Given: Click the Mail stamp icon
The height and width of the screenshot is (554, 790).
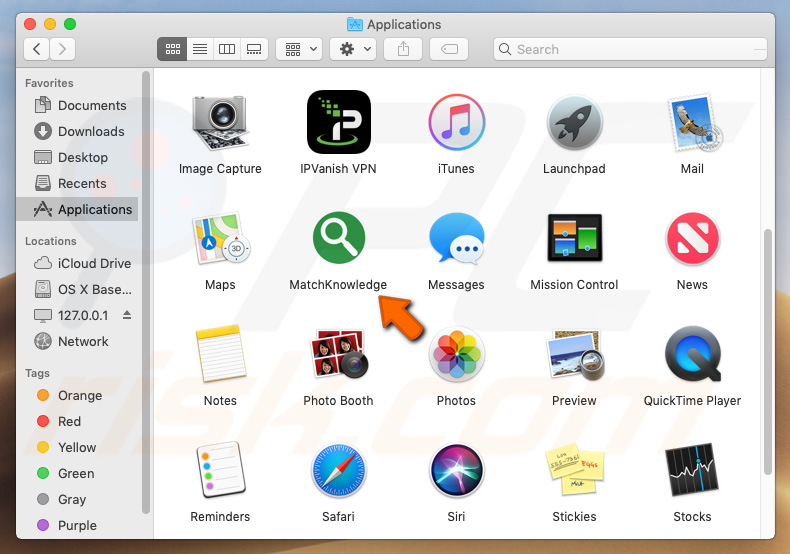Looking at the screenshot, I should [x=693, y=122].
